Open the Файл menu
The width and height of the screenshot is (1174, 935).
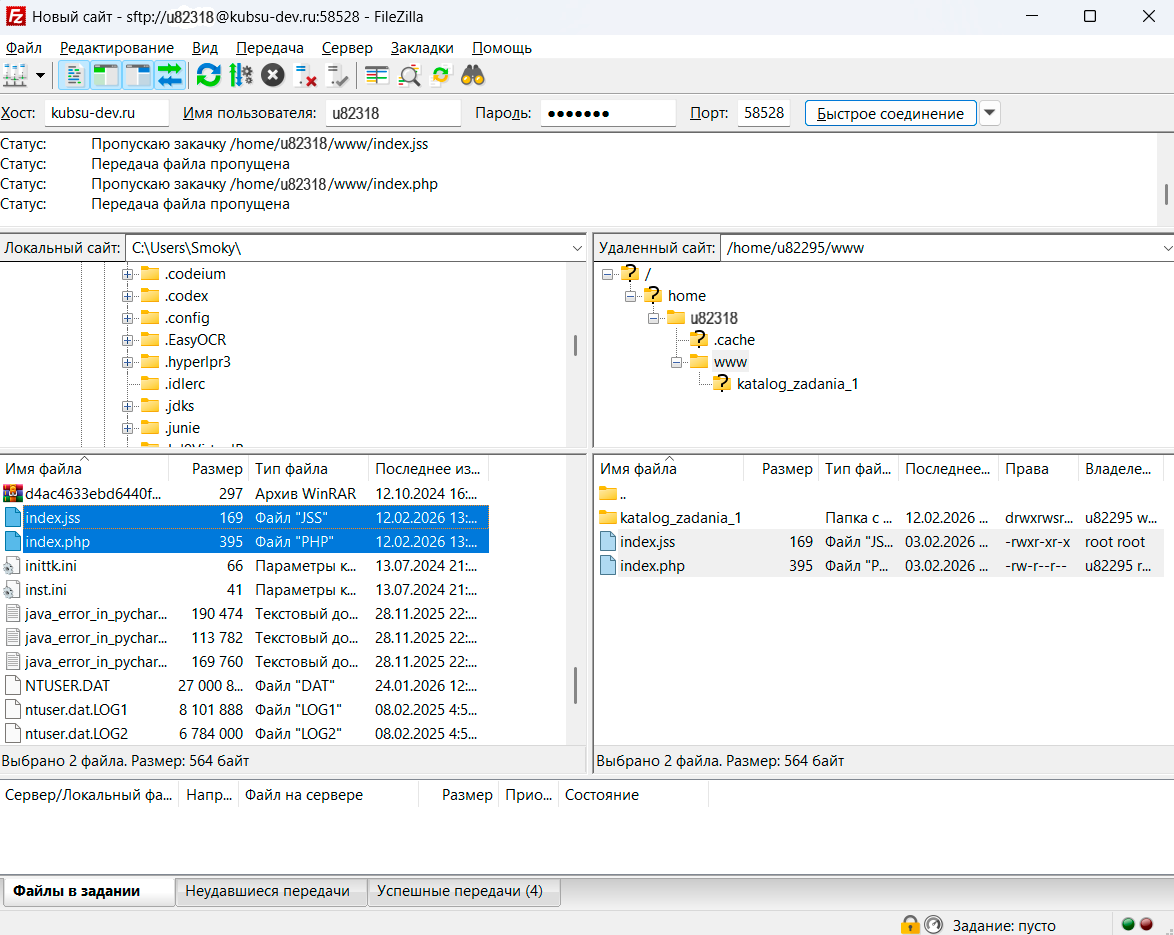pos(24,48)
